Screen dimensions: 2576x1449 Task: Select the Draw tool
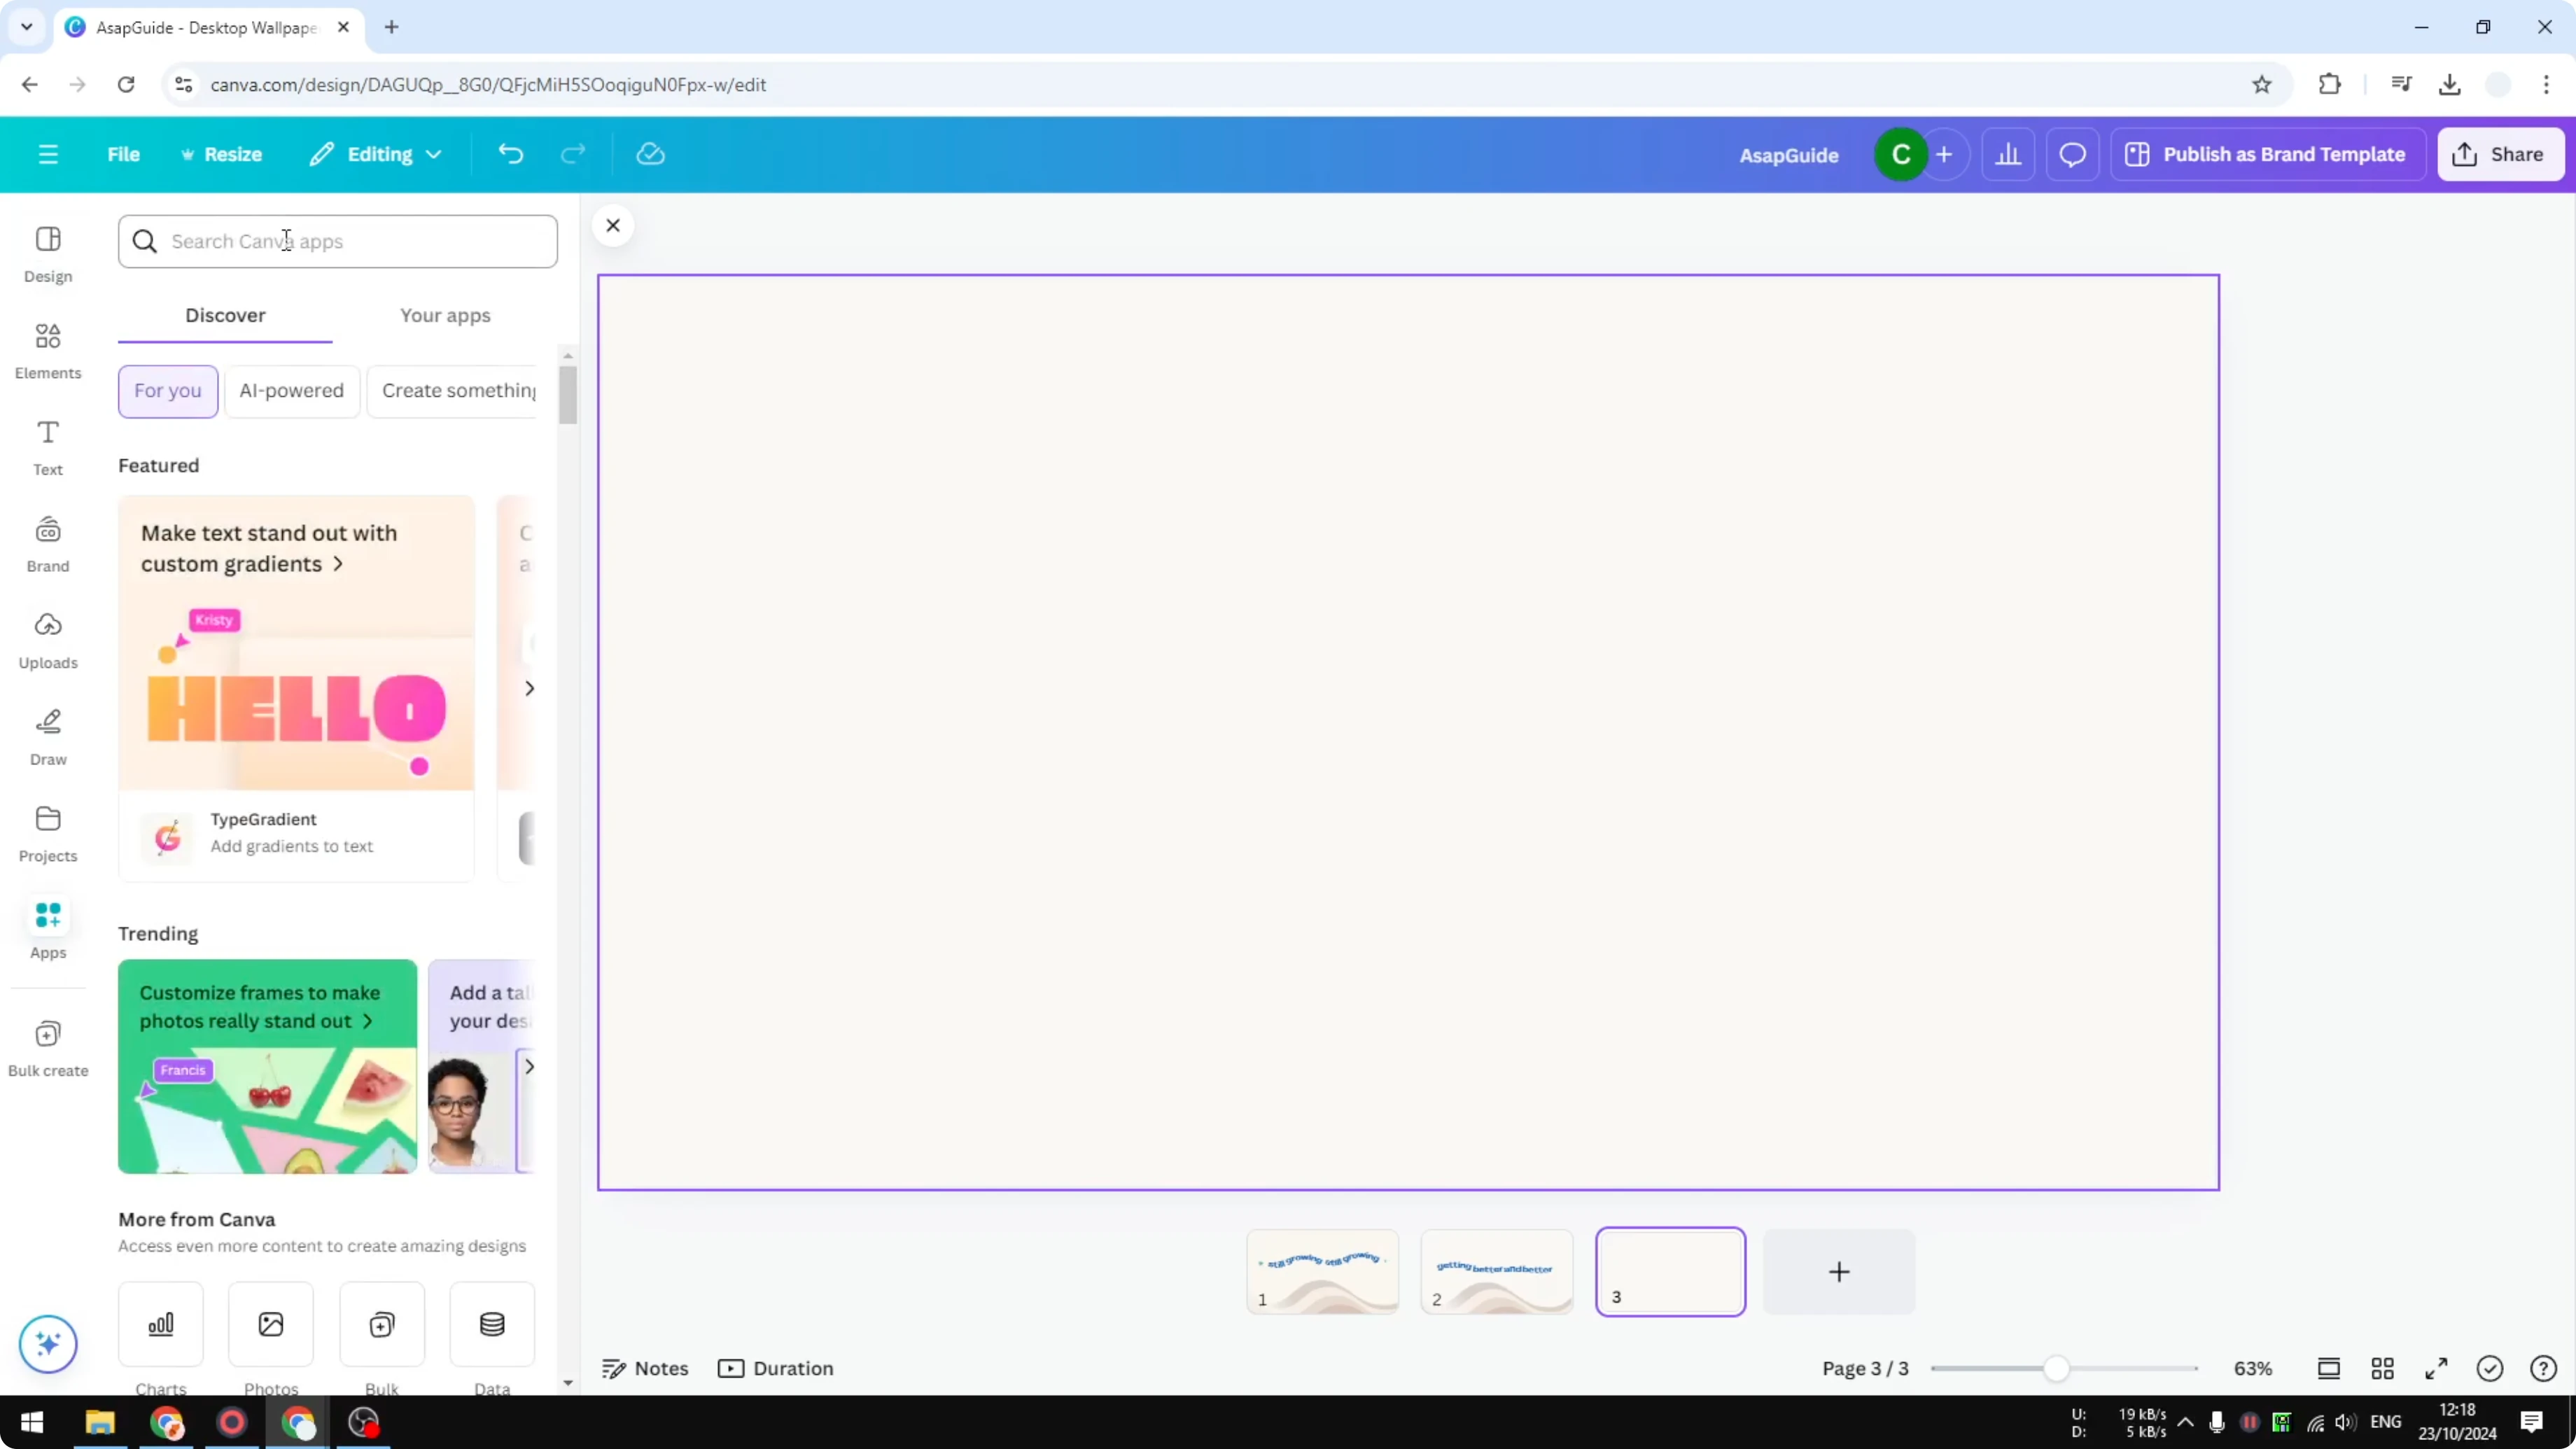(x=47, y=737)
